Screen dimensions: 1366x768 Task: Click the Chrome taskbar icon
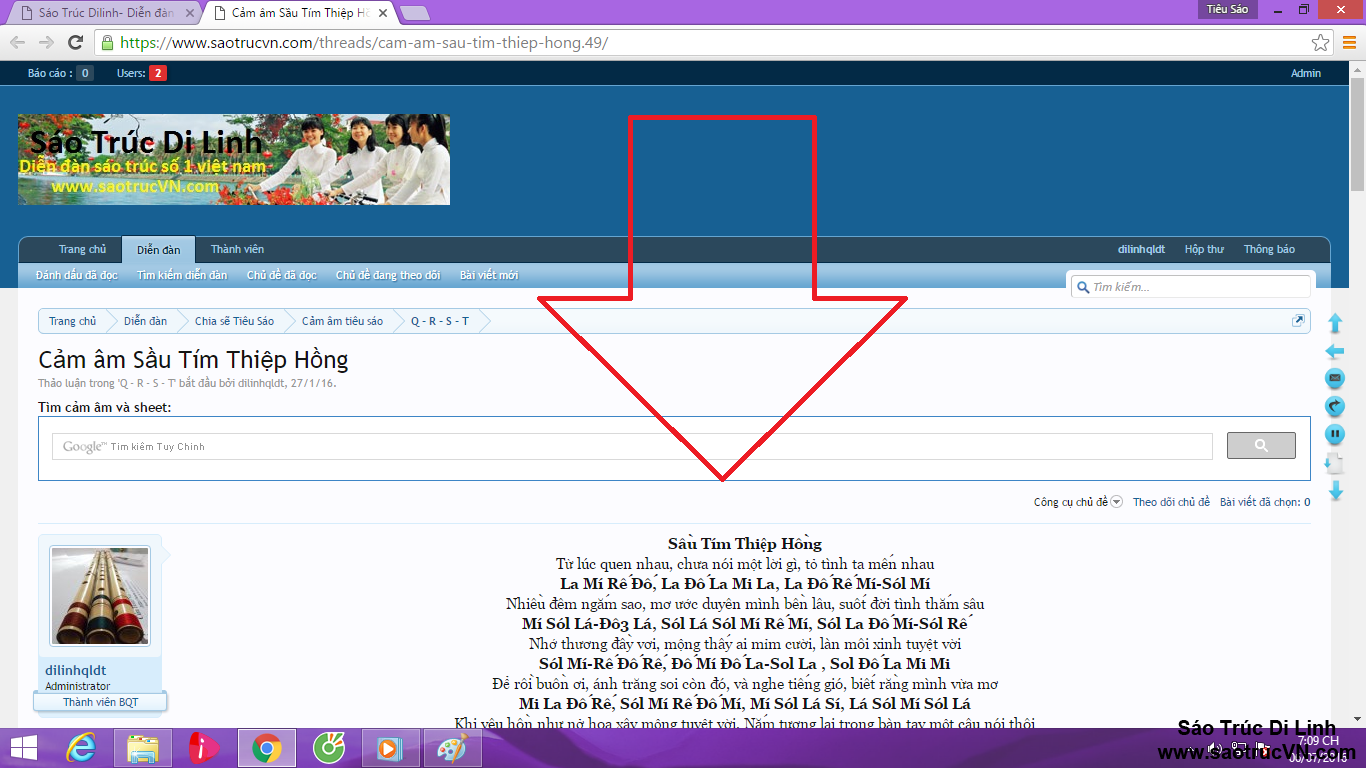coord(266,748)
